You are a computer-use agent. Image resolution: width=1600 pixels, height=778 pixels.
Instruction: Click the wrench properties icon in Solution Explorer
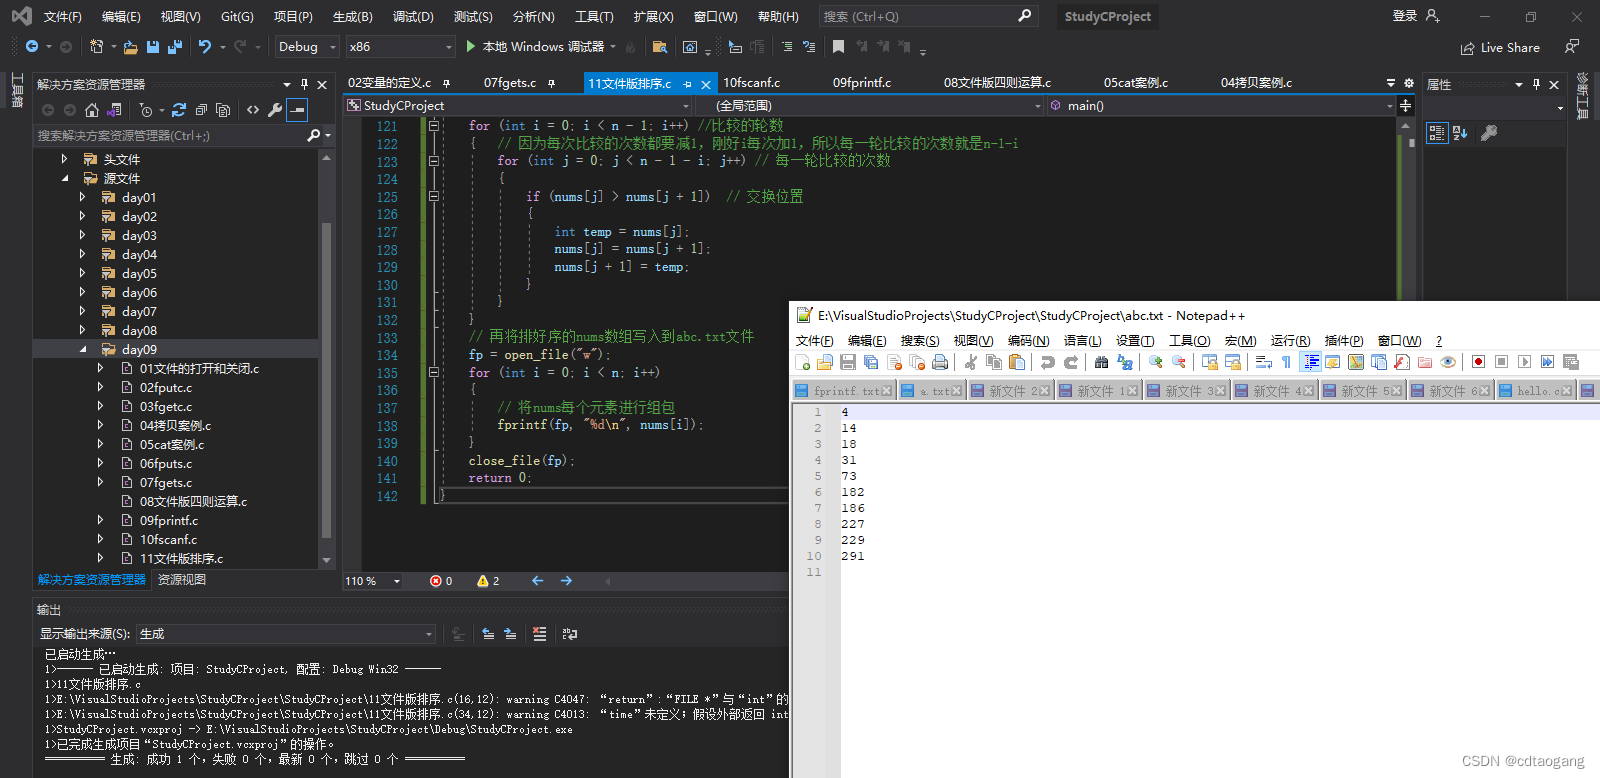click(275, 110)
